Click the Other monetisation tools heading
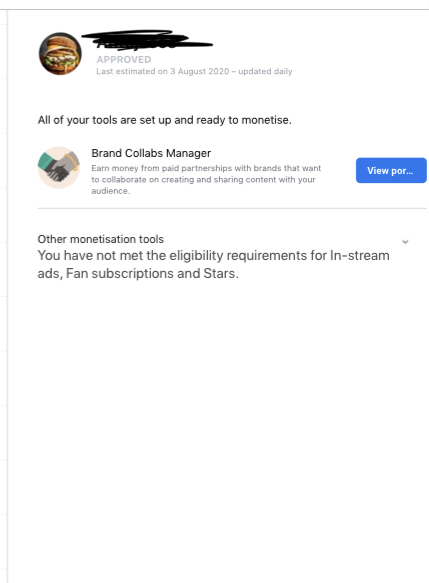 click(x=100, y=239)
